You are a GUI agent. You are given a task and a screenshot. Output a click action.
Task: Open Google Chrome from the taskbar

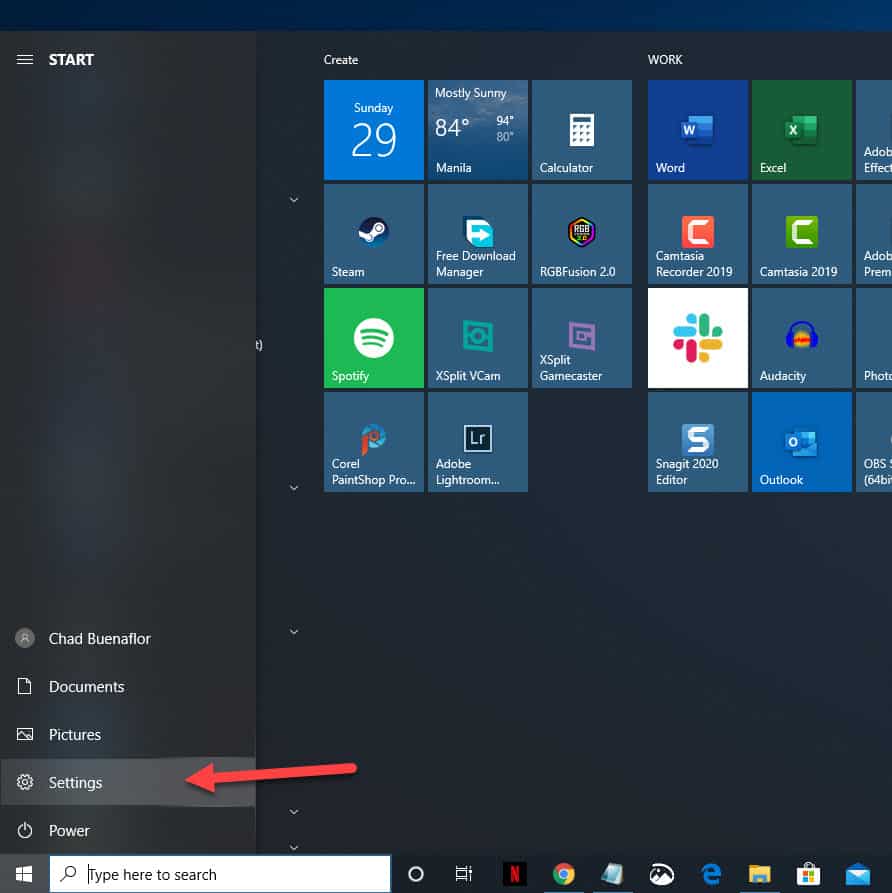(563, 874)
